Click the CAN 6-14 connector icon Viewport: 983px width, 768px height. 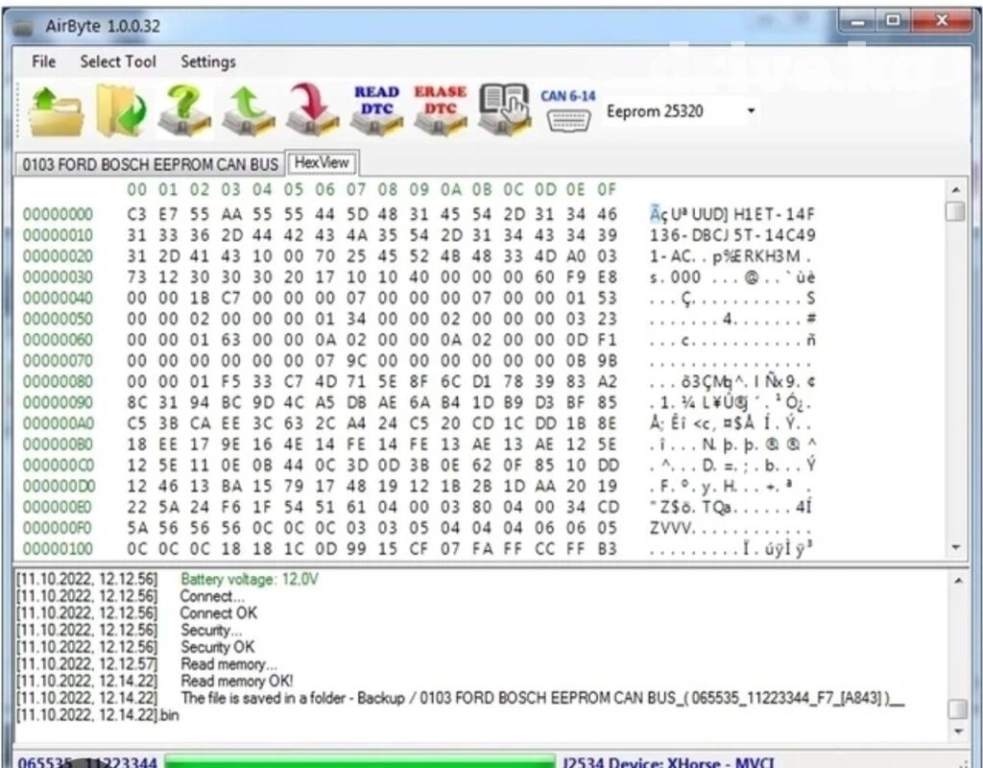tap(568, 110)
